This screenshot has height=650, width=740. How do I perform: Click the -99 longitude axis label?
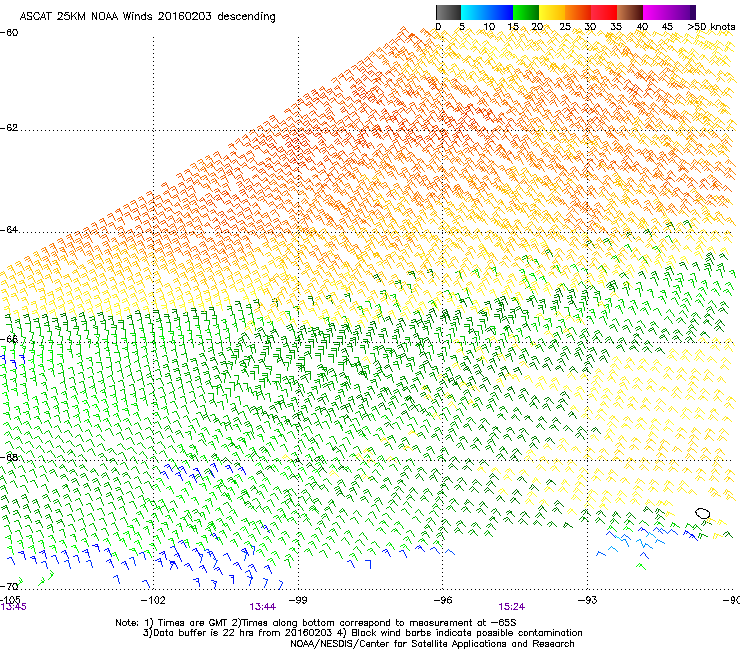(298, 600)
